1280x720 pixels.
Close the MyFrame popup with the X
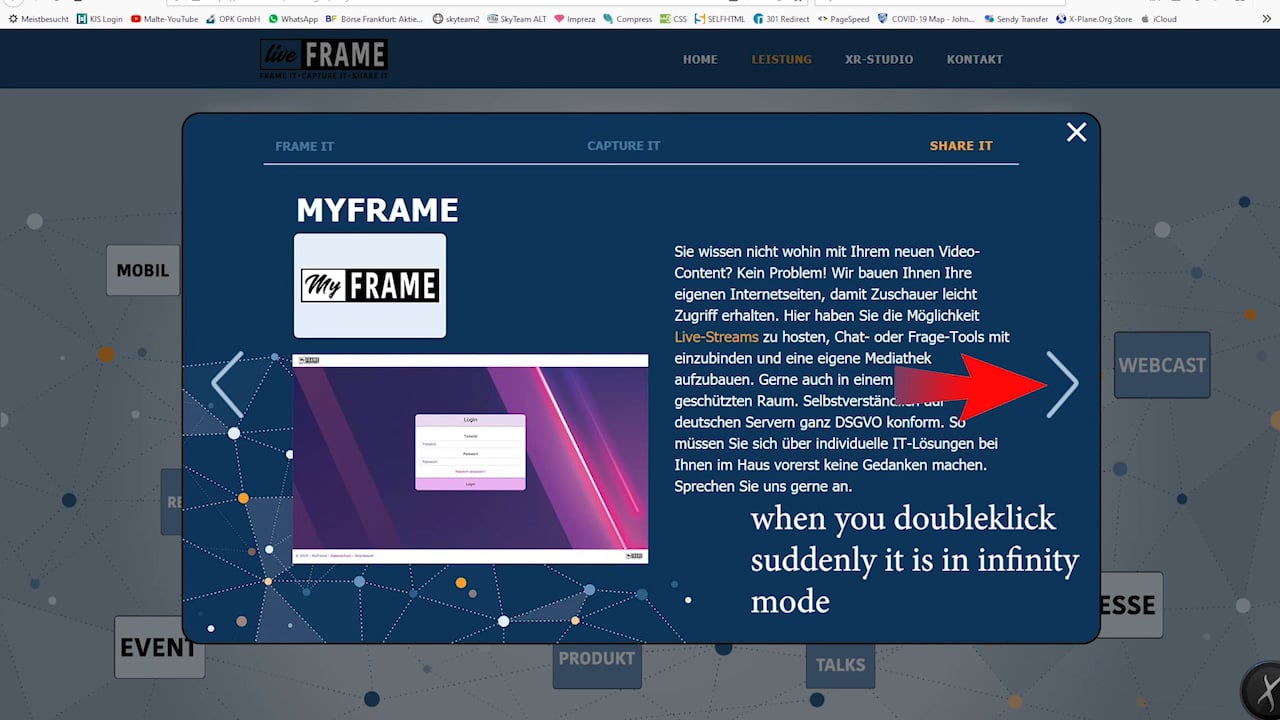tap(1076, 132)
